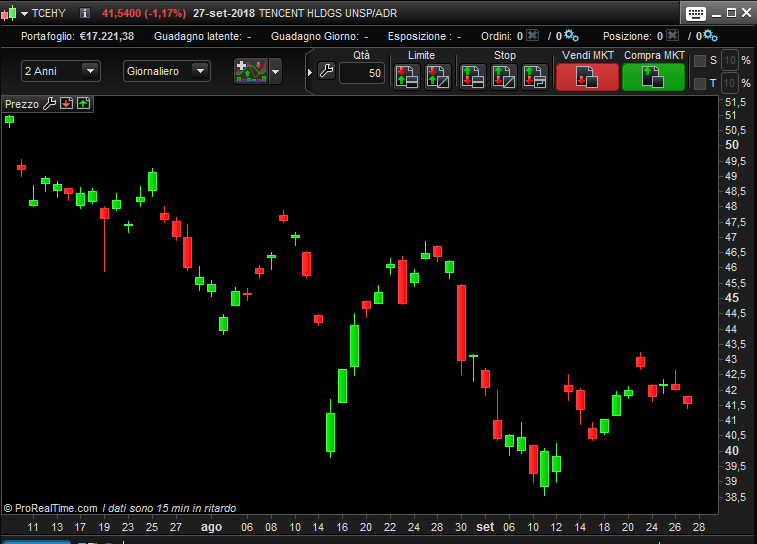Open Prezzo panel wrench settings icon
This screenshot has width=757, height=544.
[49, 103]
